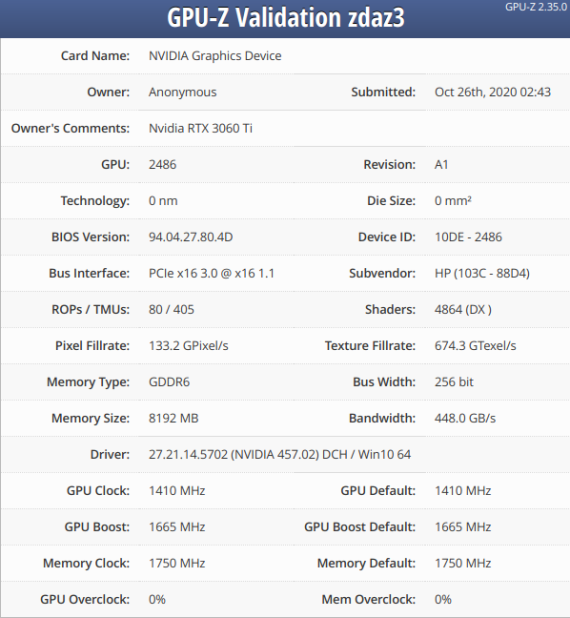Click device ID 10DE - 2486

click(x=468, y=237)
